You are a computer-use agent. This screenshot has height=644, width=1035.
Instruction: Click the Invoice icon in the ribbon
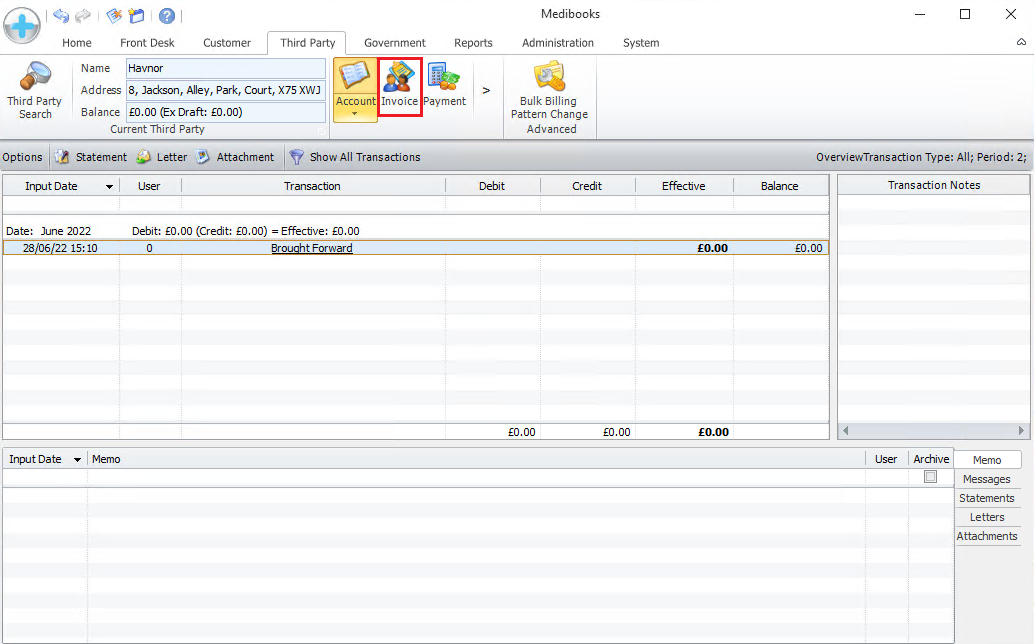(399, 86)
